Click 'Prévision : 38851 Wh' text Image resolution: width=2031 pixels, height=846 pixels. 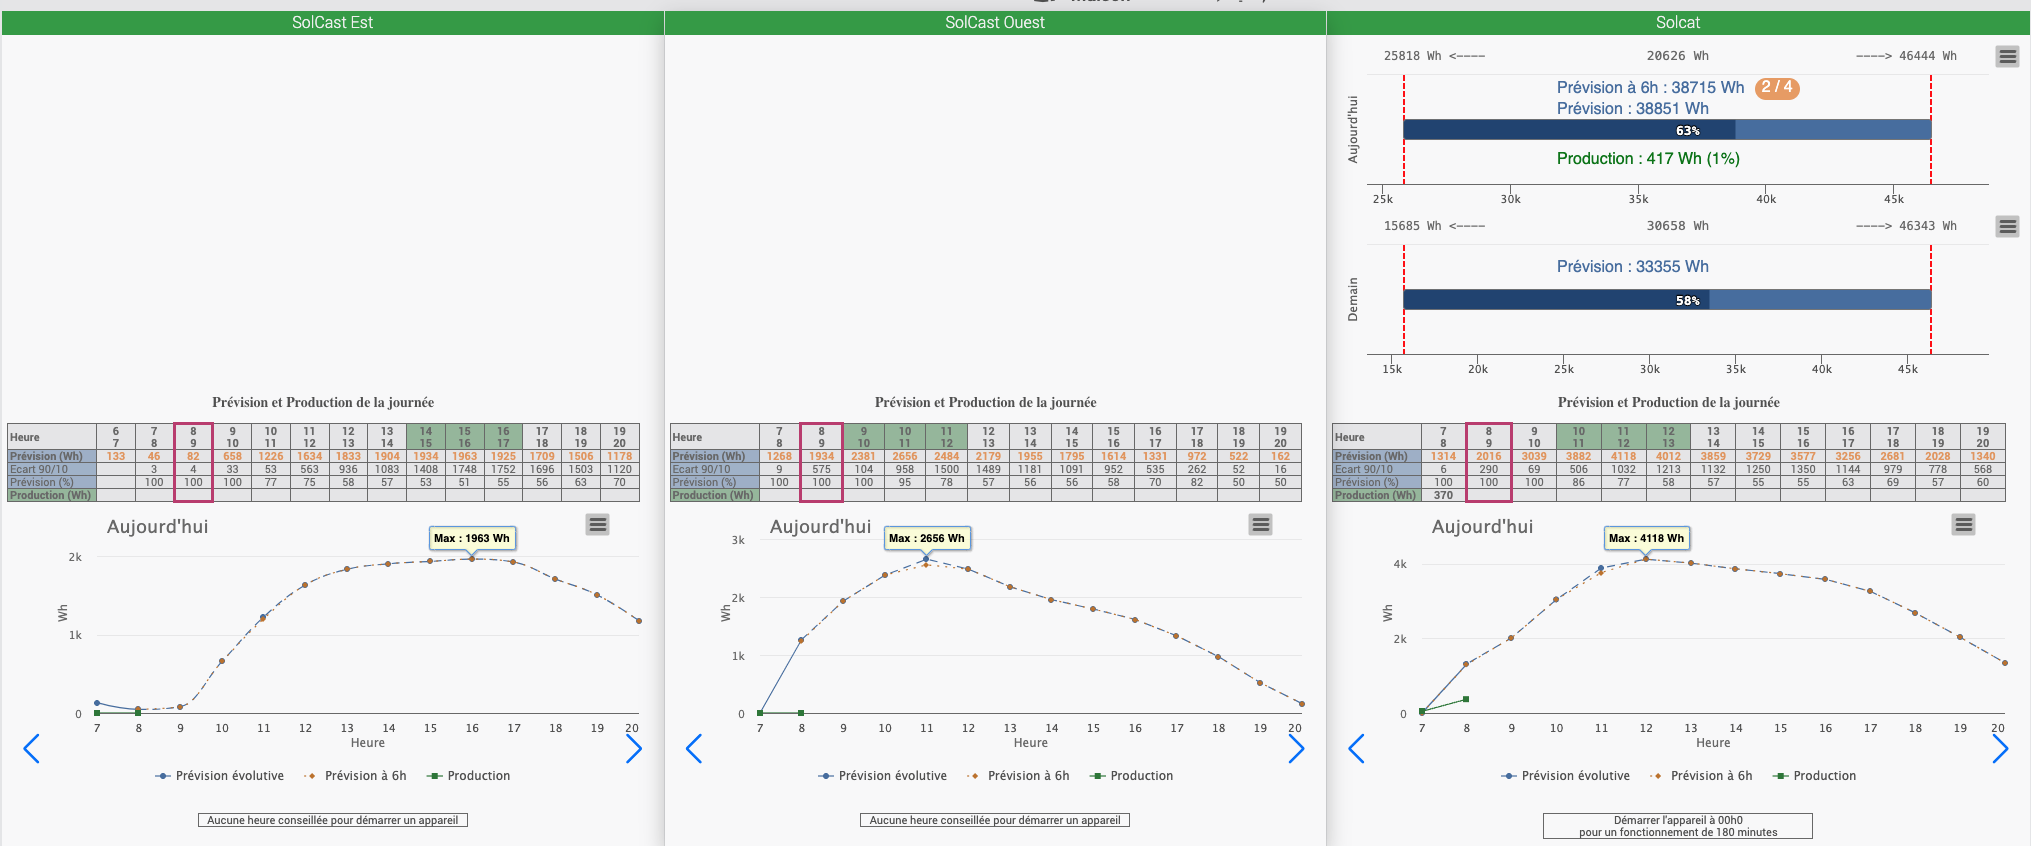[1633, 109]
